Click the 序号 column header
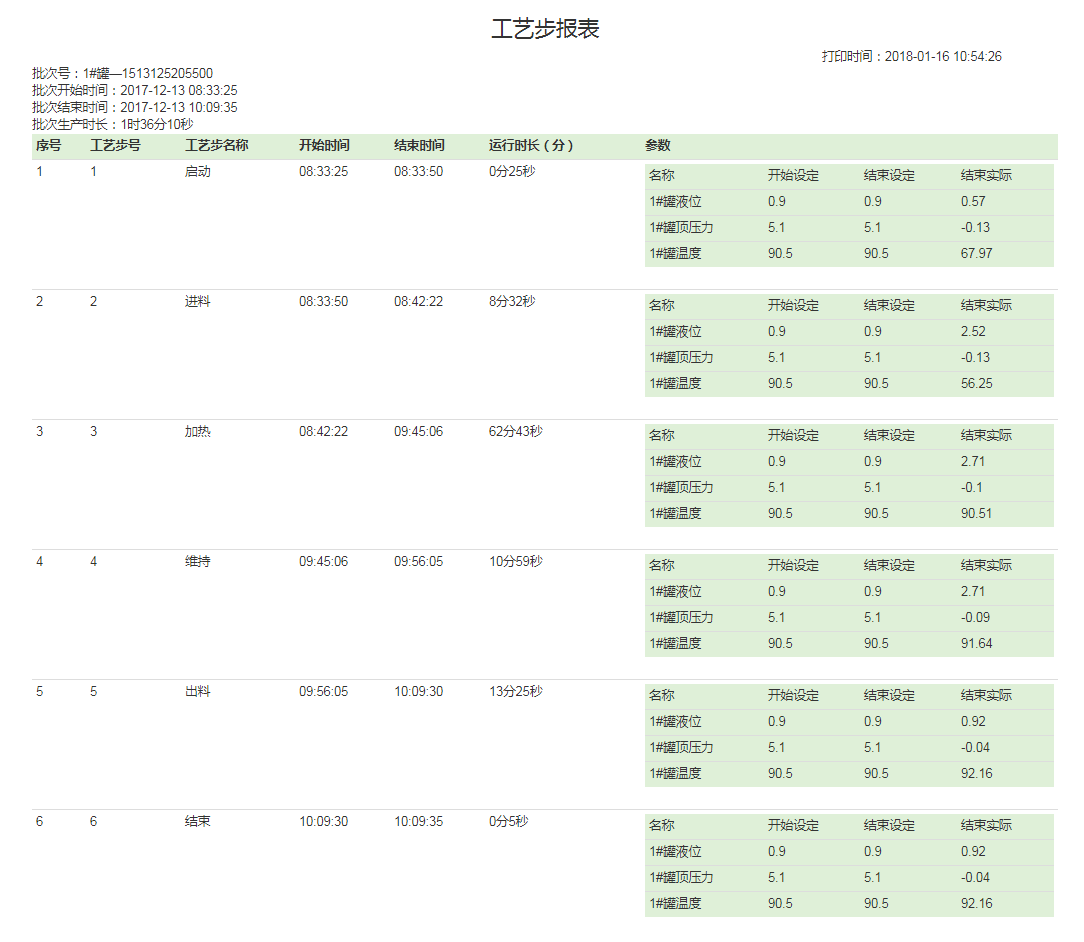This screenshot has width=1084, height=942. click(49, 146)
